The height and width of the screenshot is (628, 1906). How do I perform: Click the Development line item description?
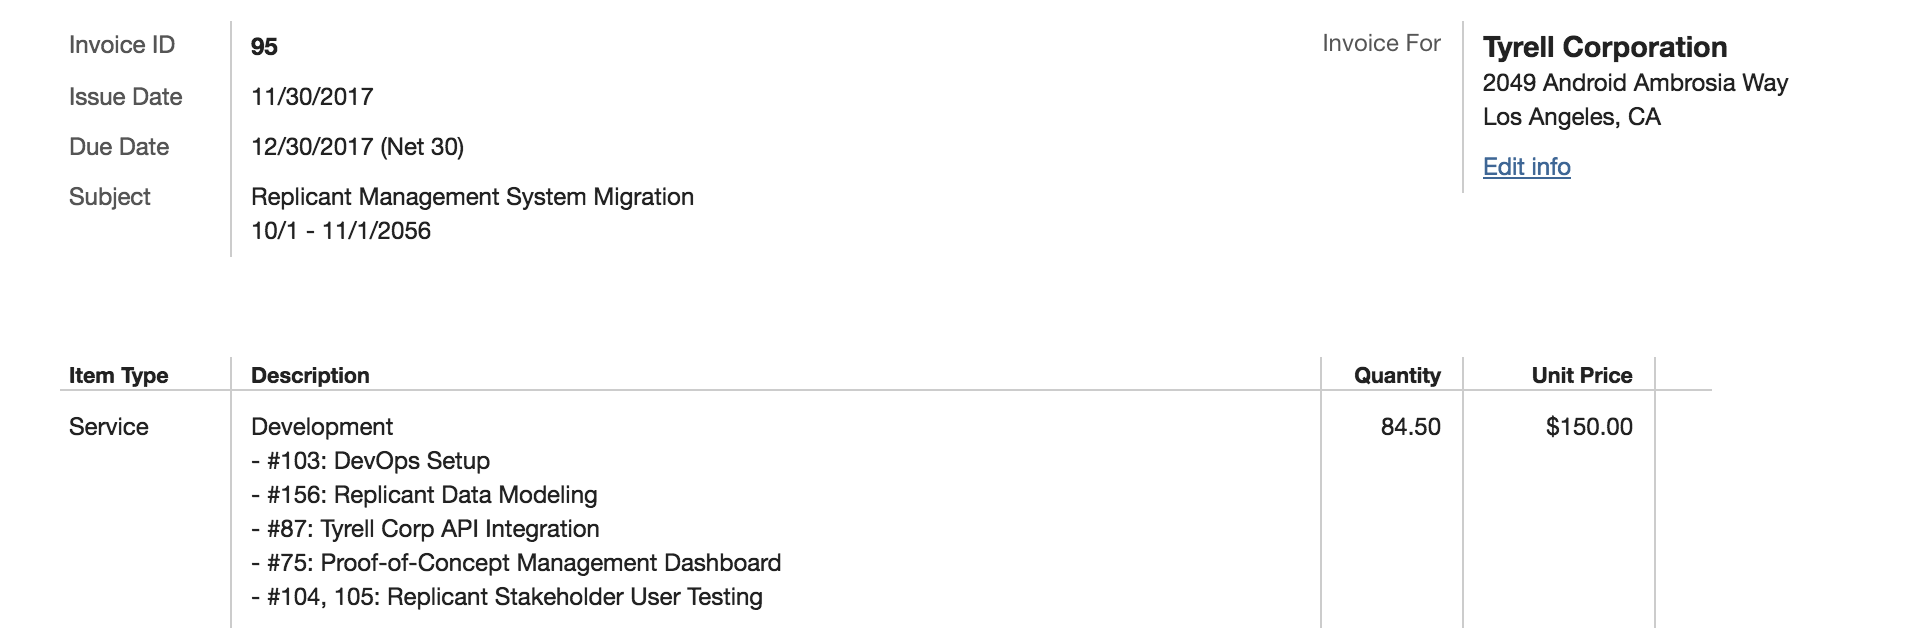coord(321,426)
